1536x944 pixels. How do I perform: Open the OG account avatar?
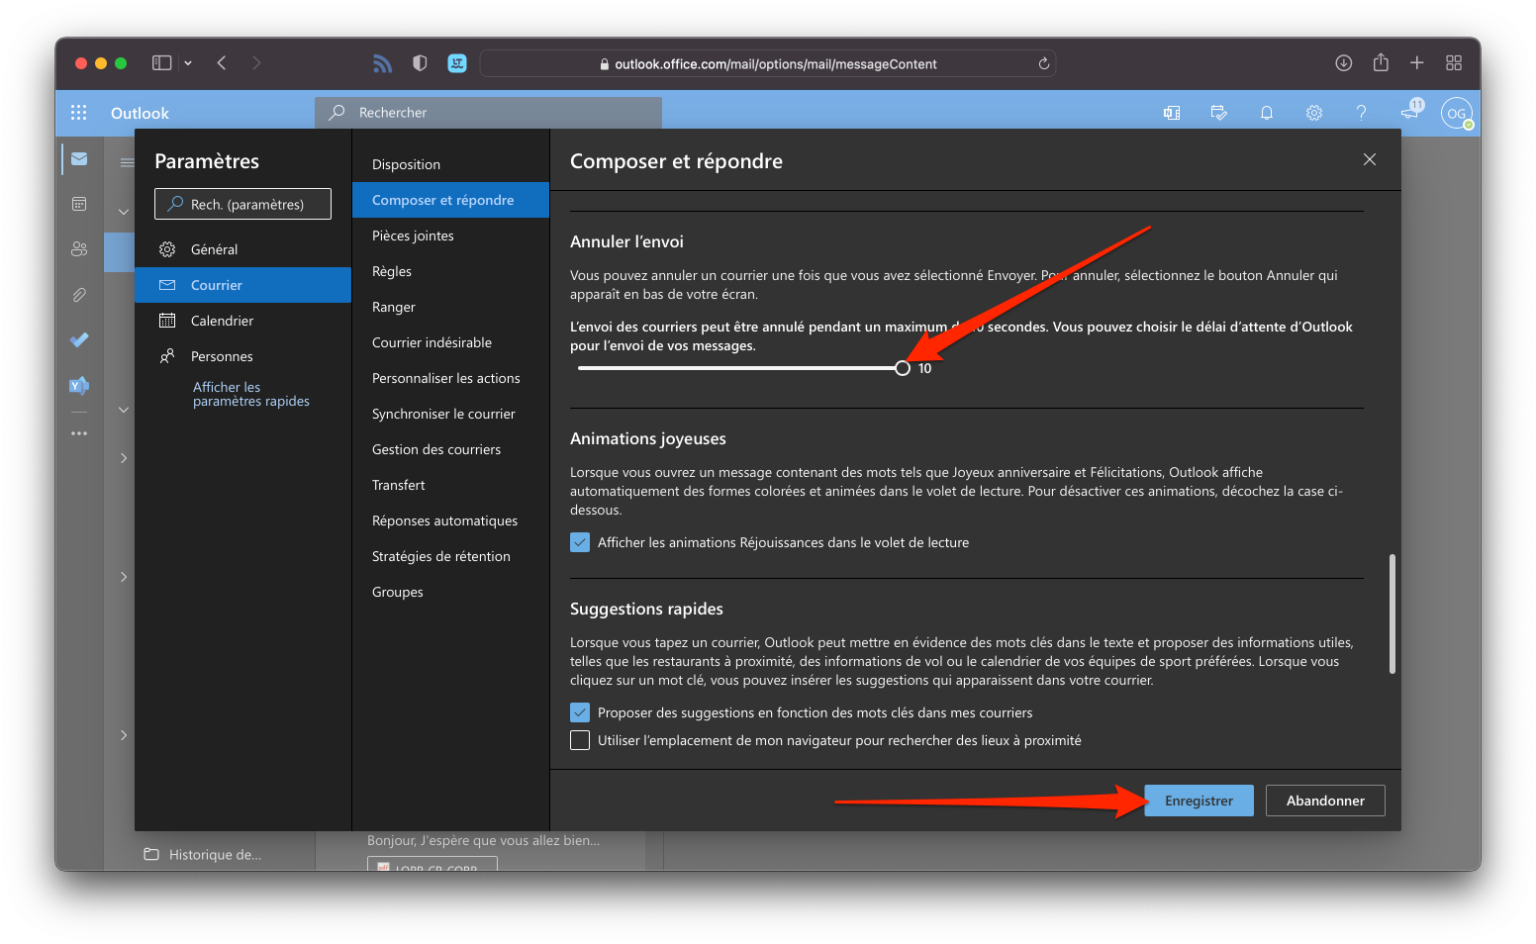tap(1457, 113)
